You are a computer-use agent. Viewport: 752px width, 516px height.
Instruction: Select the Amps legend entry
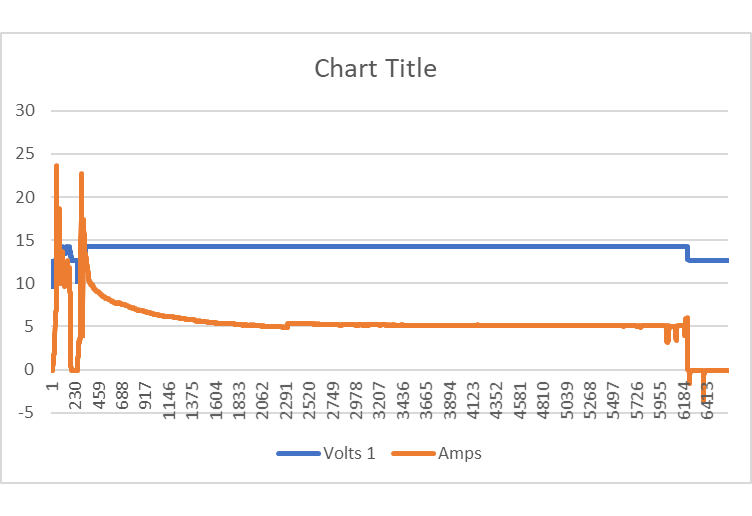point(460,453)
